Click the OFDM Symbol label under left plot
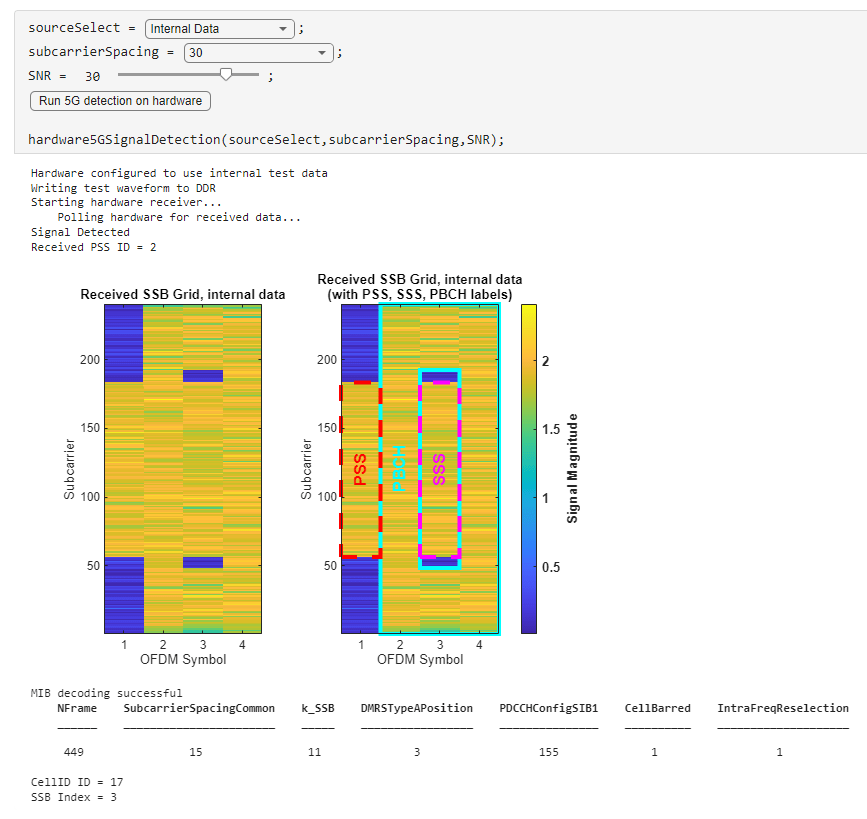The image size is (867, 819). coord(183,659)
